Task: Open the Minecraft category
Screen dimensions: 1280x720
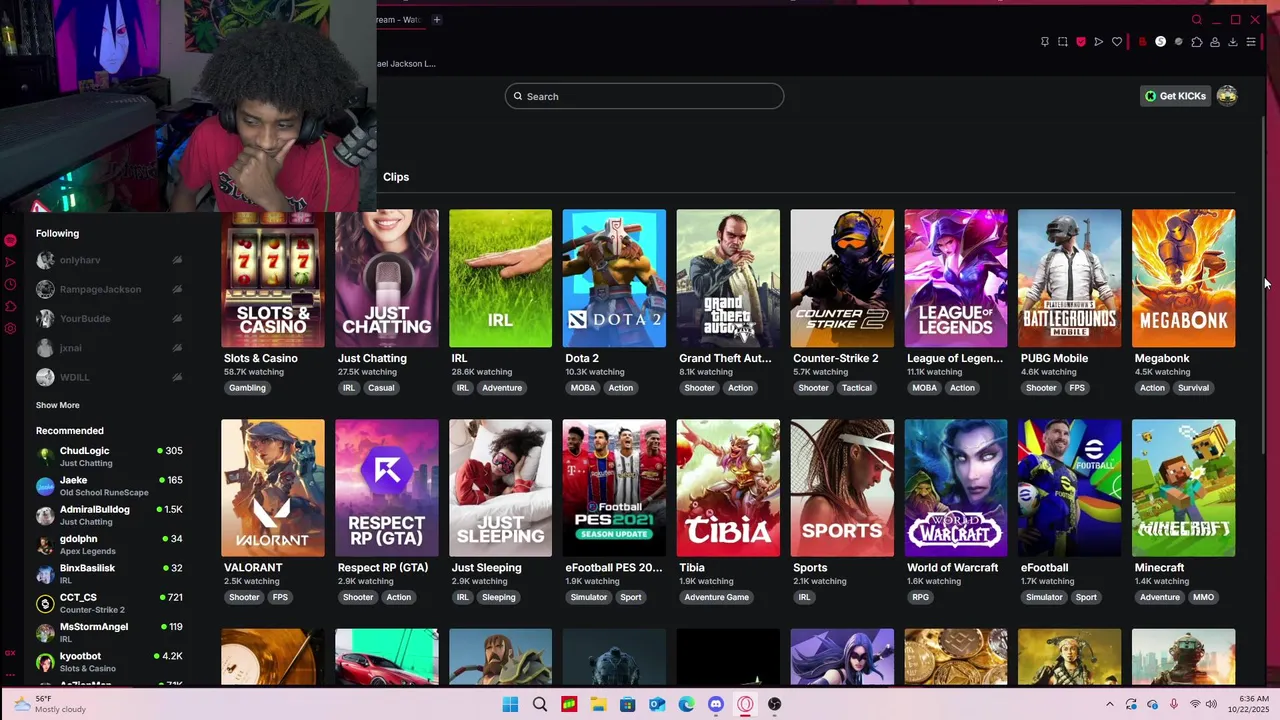Action: coord(1184,488)
